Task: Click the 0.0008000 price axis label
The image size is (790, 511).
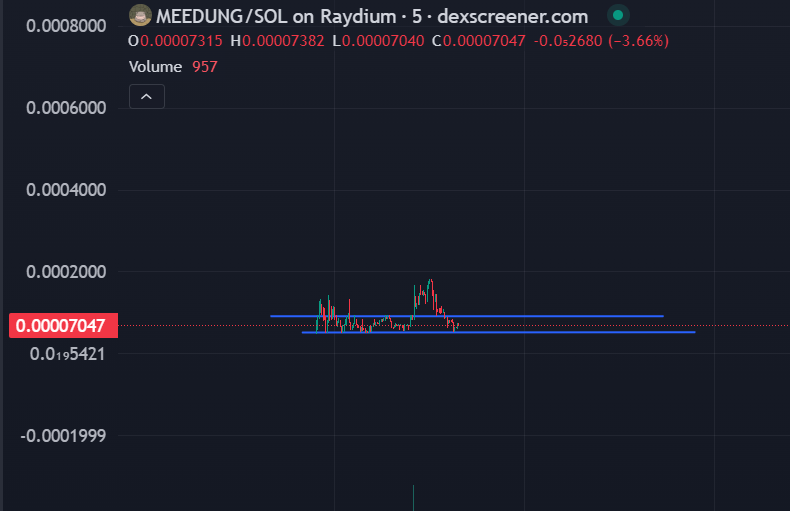Action: pyautogui.click(x=66, y=26)
